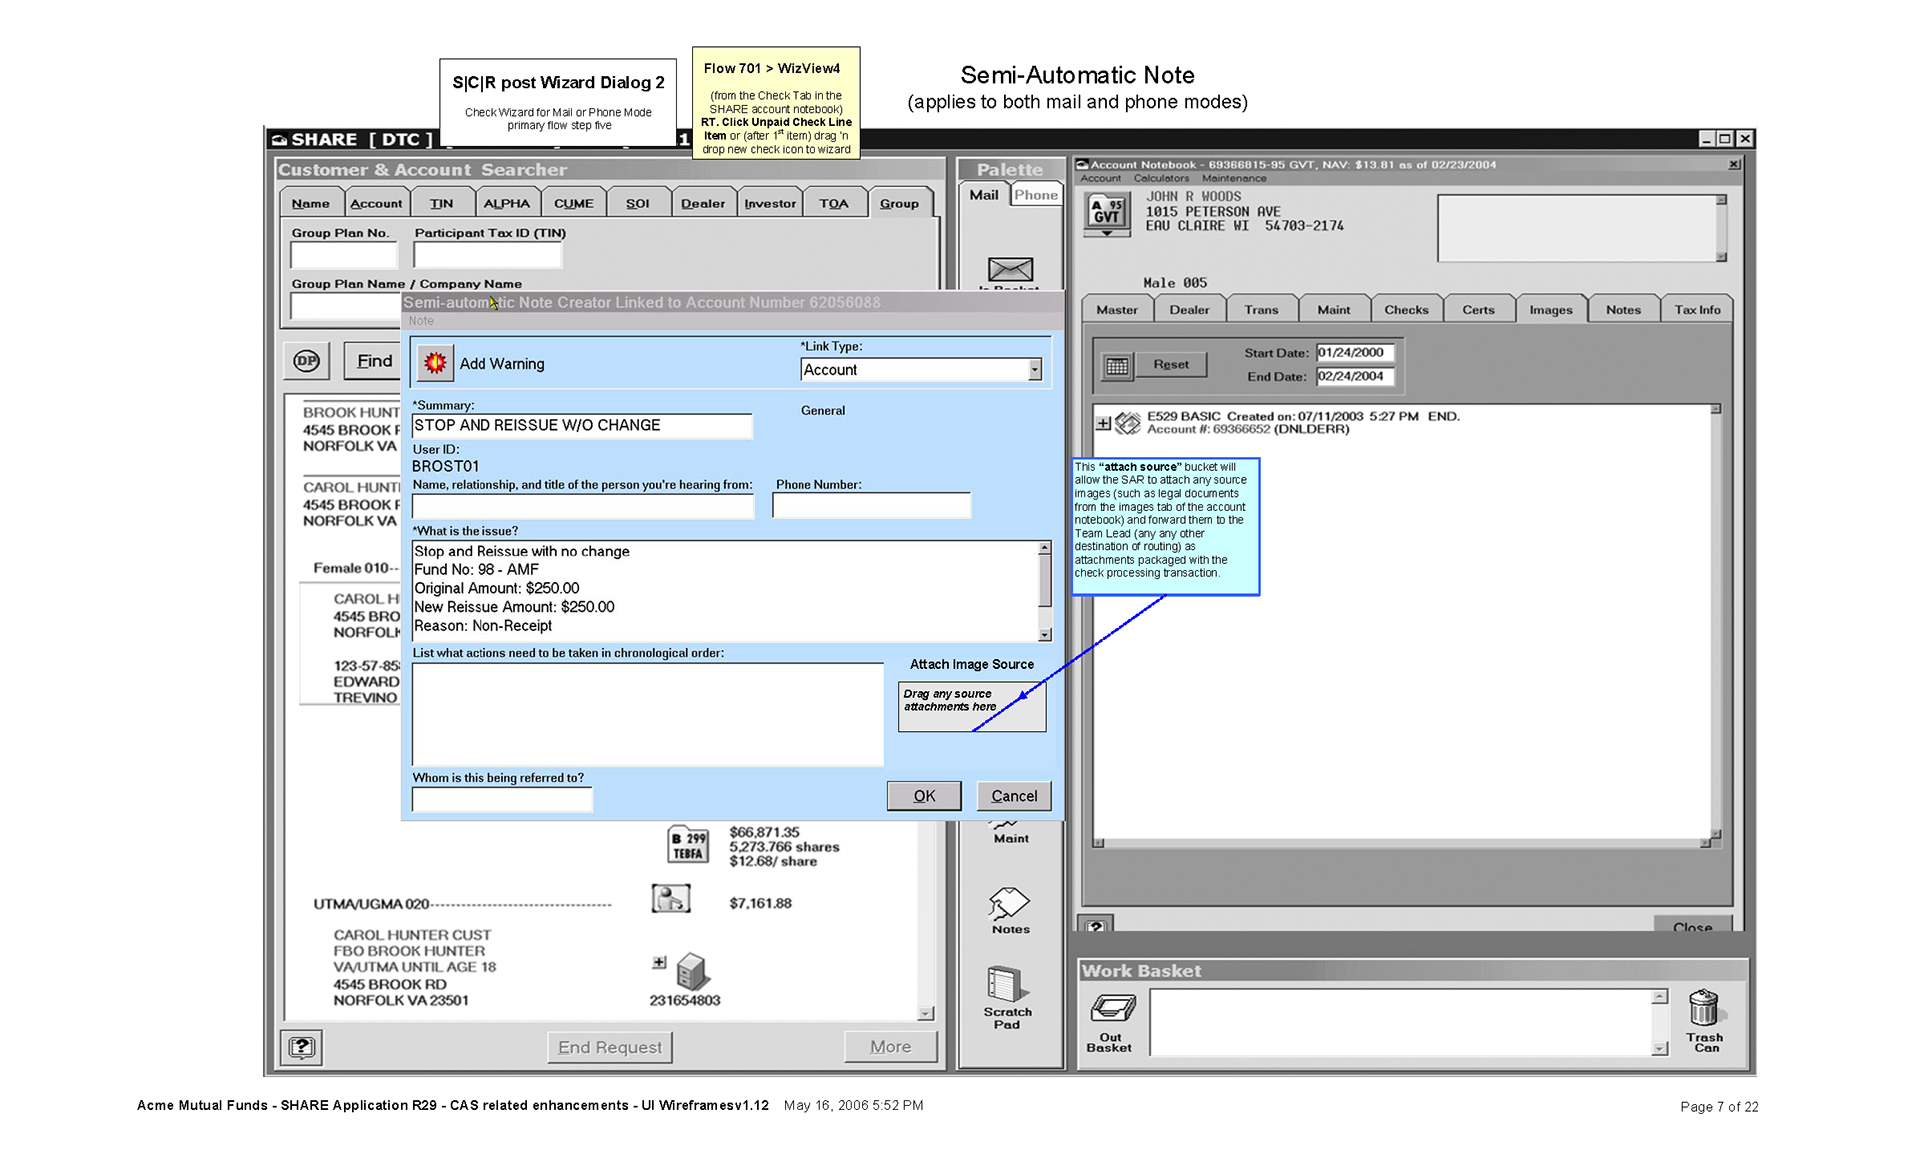Expand the E529 BASIC note entry
This screenshot has height=1166, width=1920.
(1103, 423)
